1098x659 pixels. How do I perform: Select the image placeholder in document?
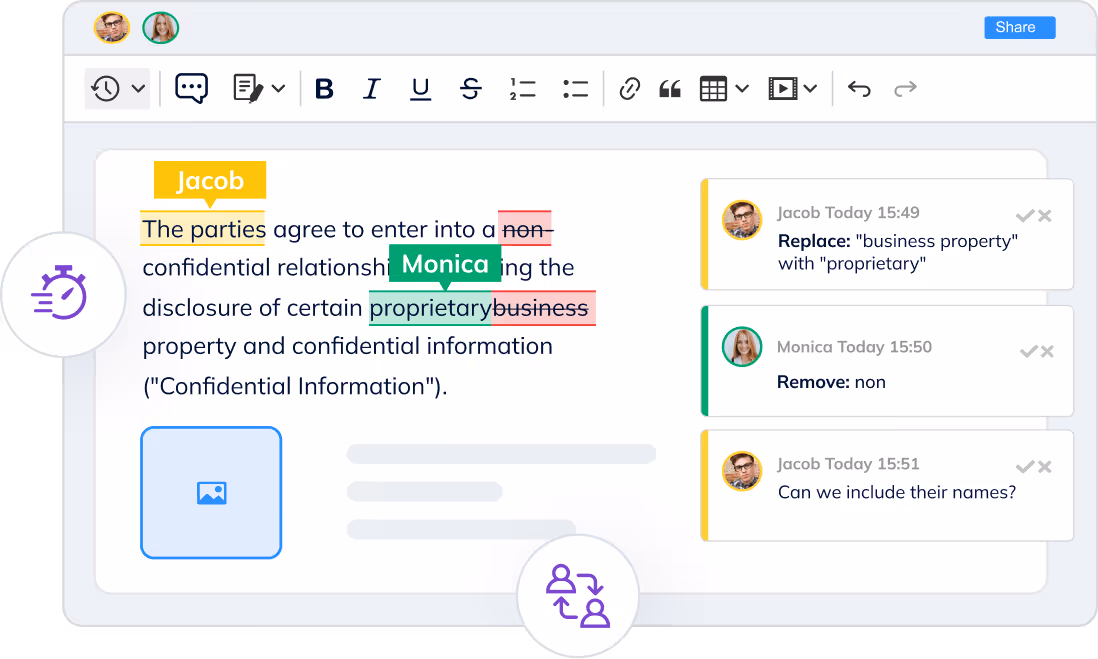[211, 492]
